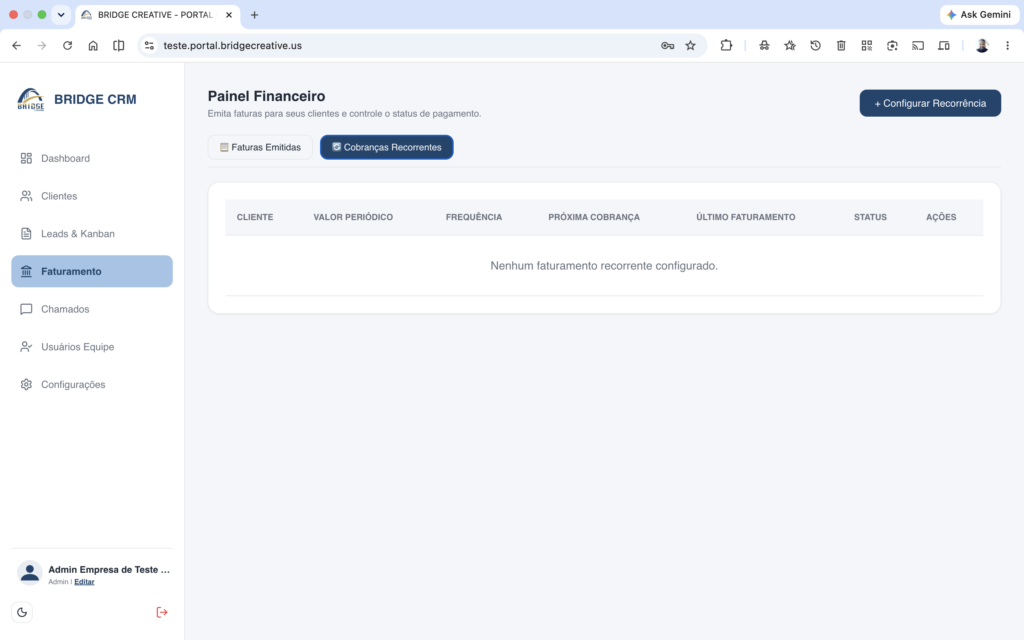Click the AÇÕES column header
Image resolution: width=1024 pixels, height=640 pixels.
(x=941, y=217)
